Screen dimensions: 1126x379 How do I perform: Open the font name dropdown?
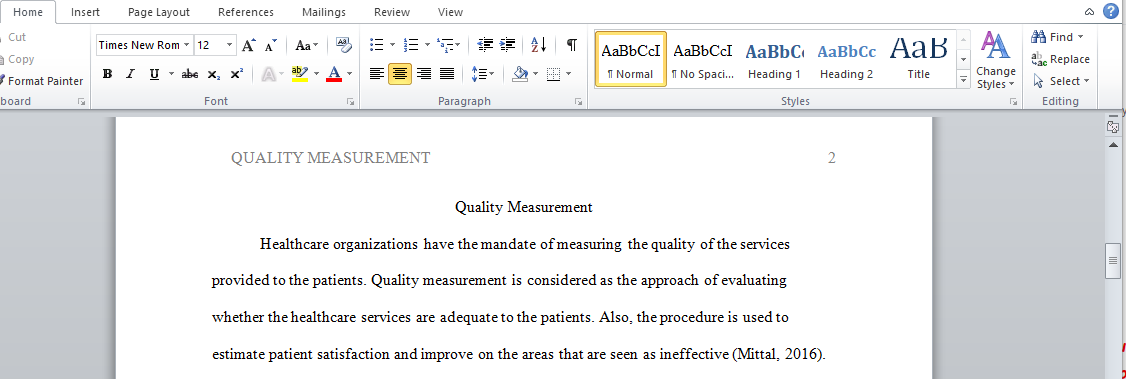point(187,45)
